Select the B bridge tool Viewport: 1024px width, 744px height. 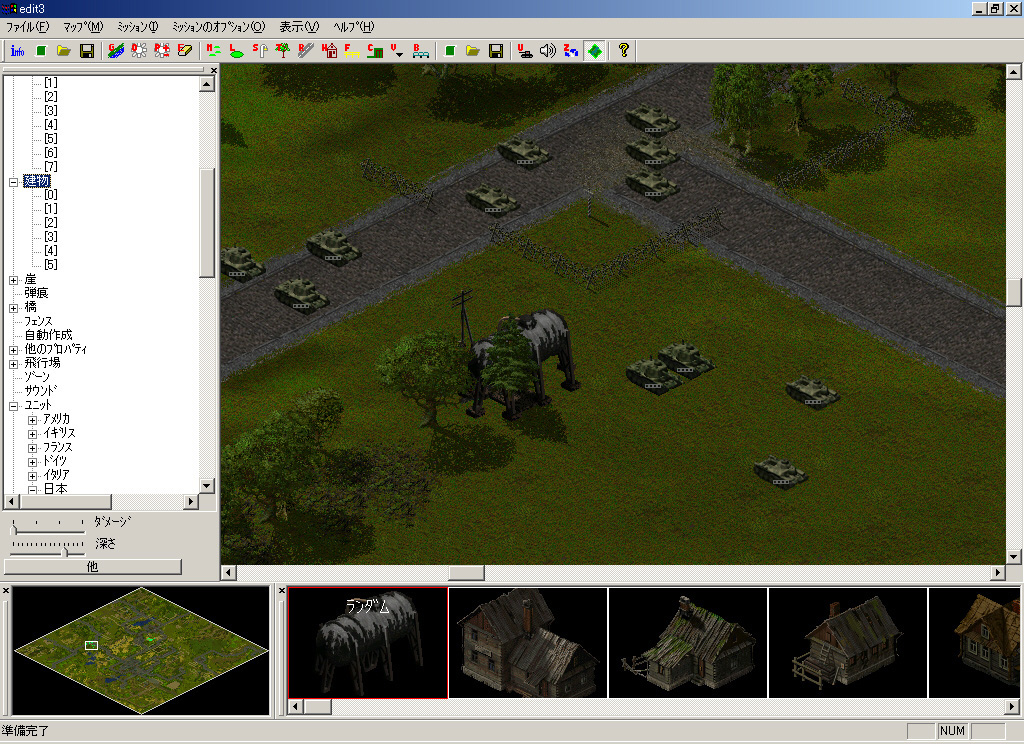point(421,51)
